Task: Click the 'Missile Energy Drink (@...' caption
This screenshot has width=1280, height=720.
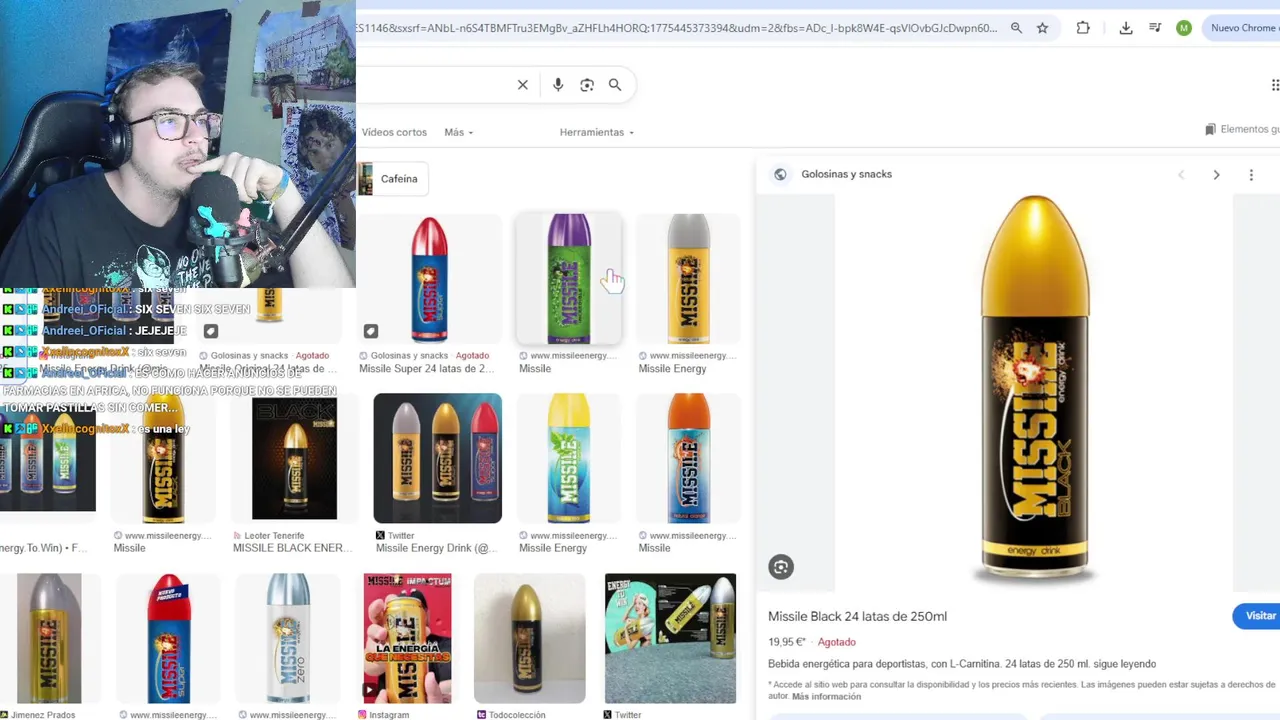Action: coord(436,548)
